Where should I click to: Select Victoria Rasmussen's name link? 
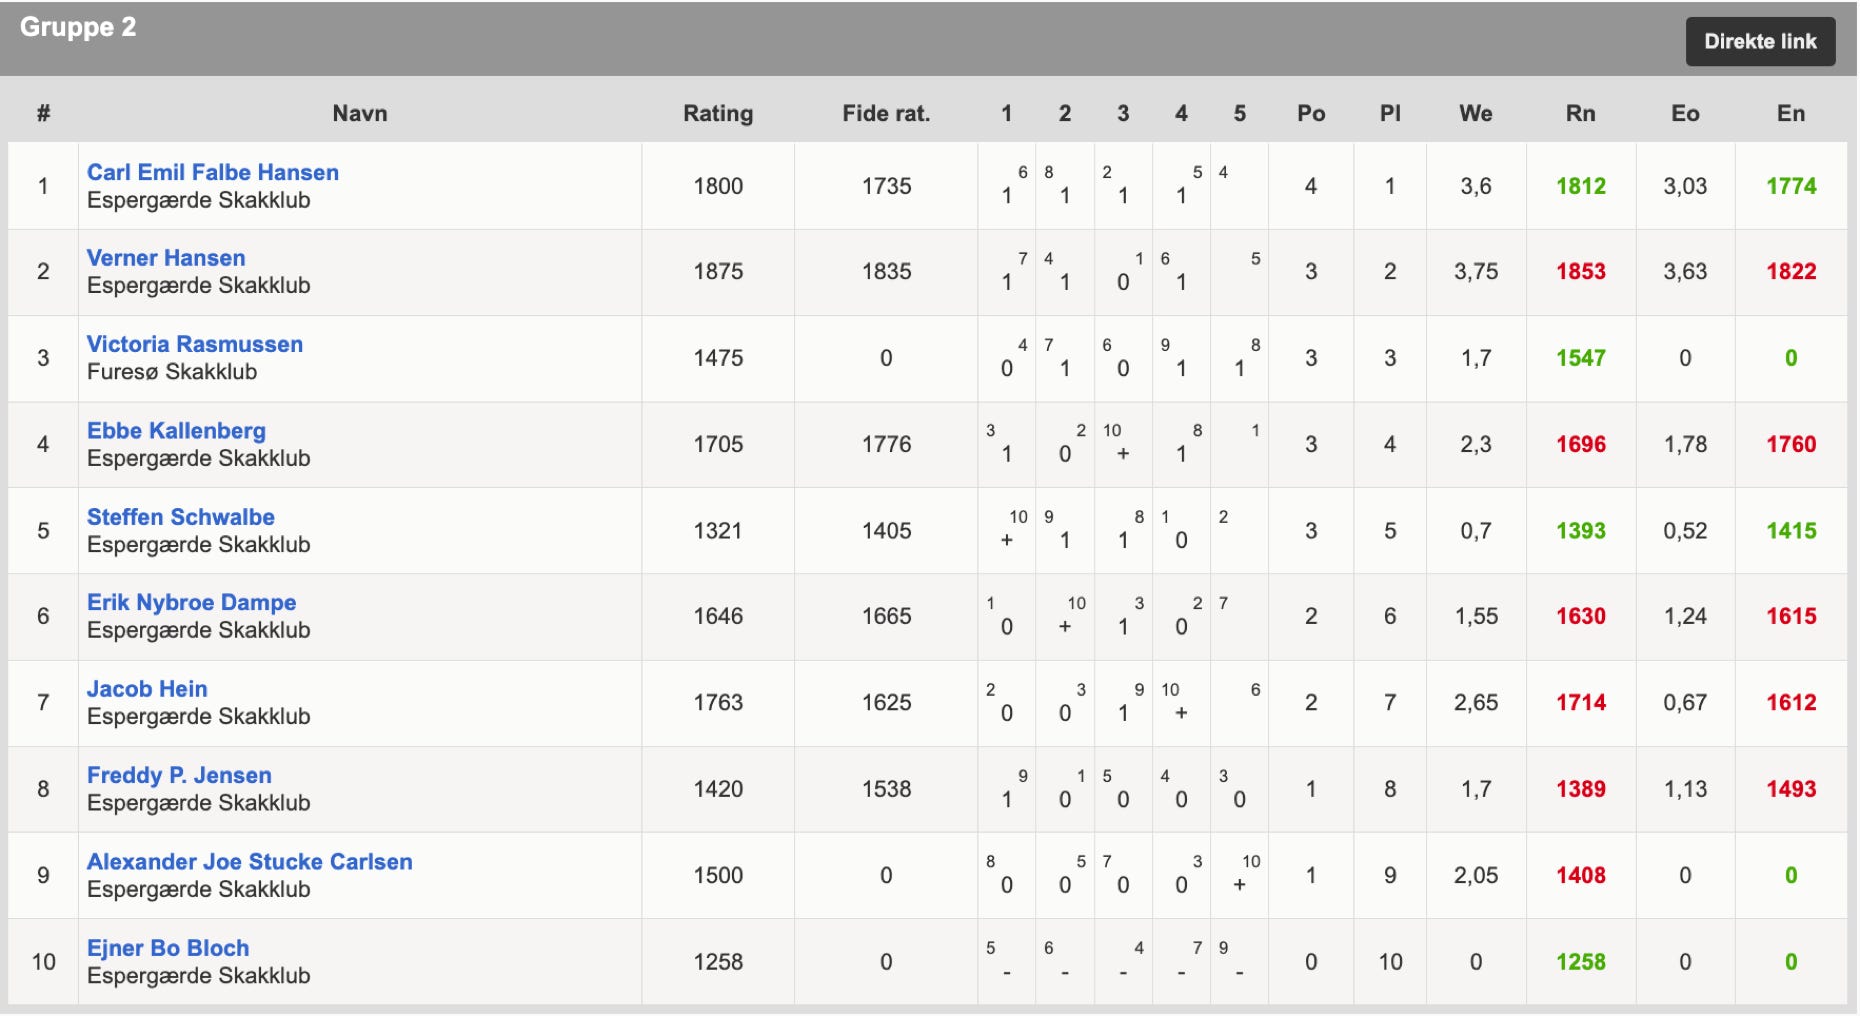(194, 344)
